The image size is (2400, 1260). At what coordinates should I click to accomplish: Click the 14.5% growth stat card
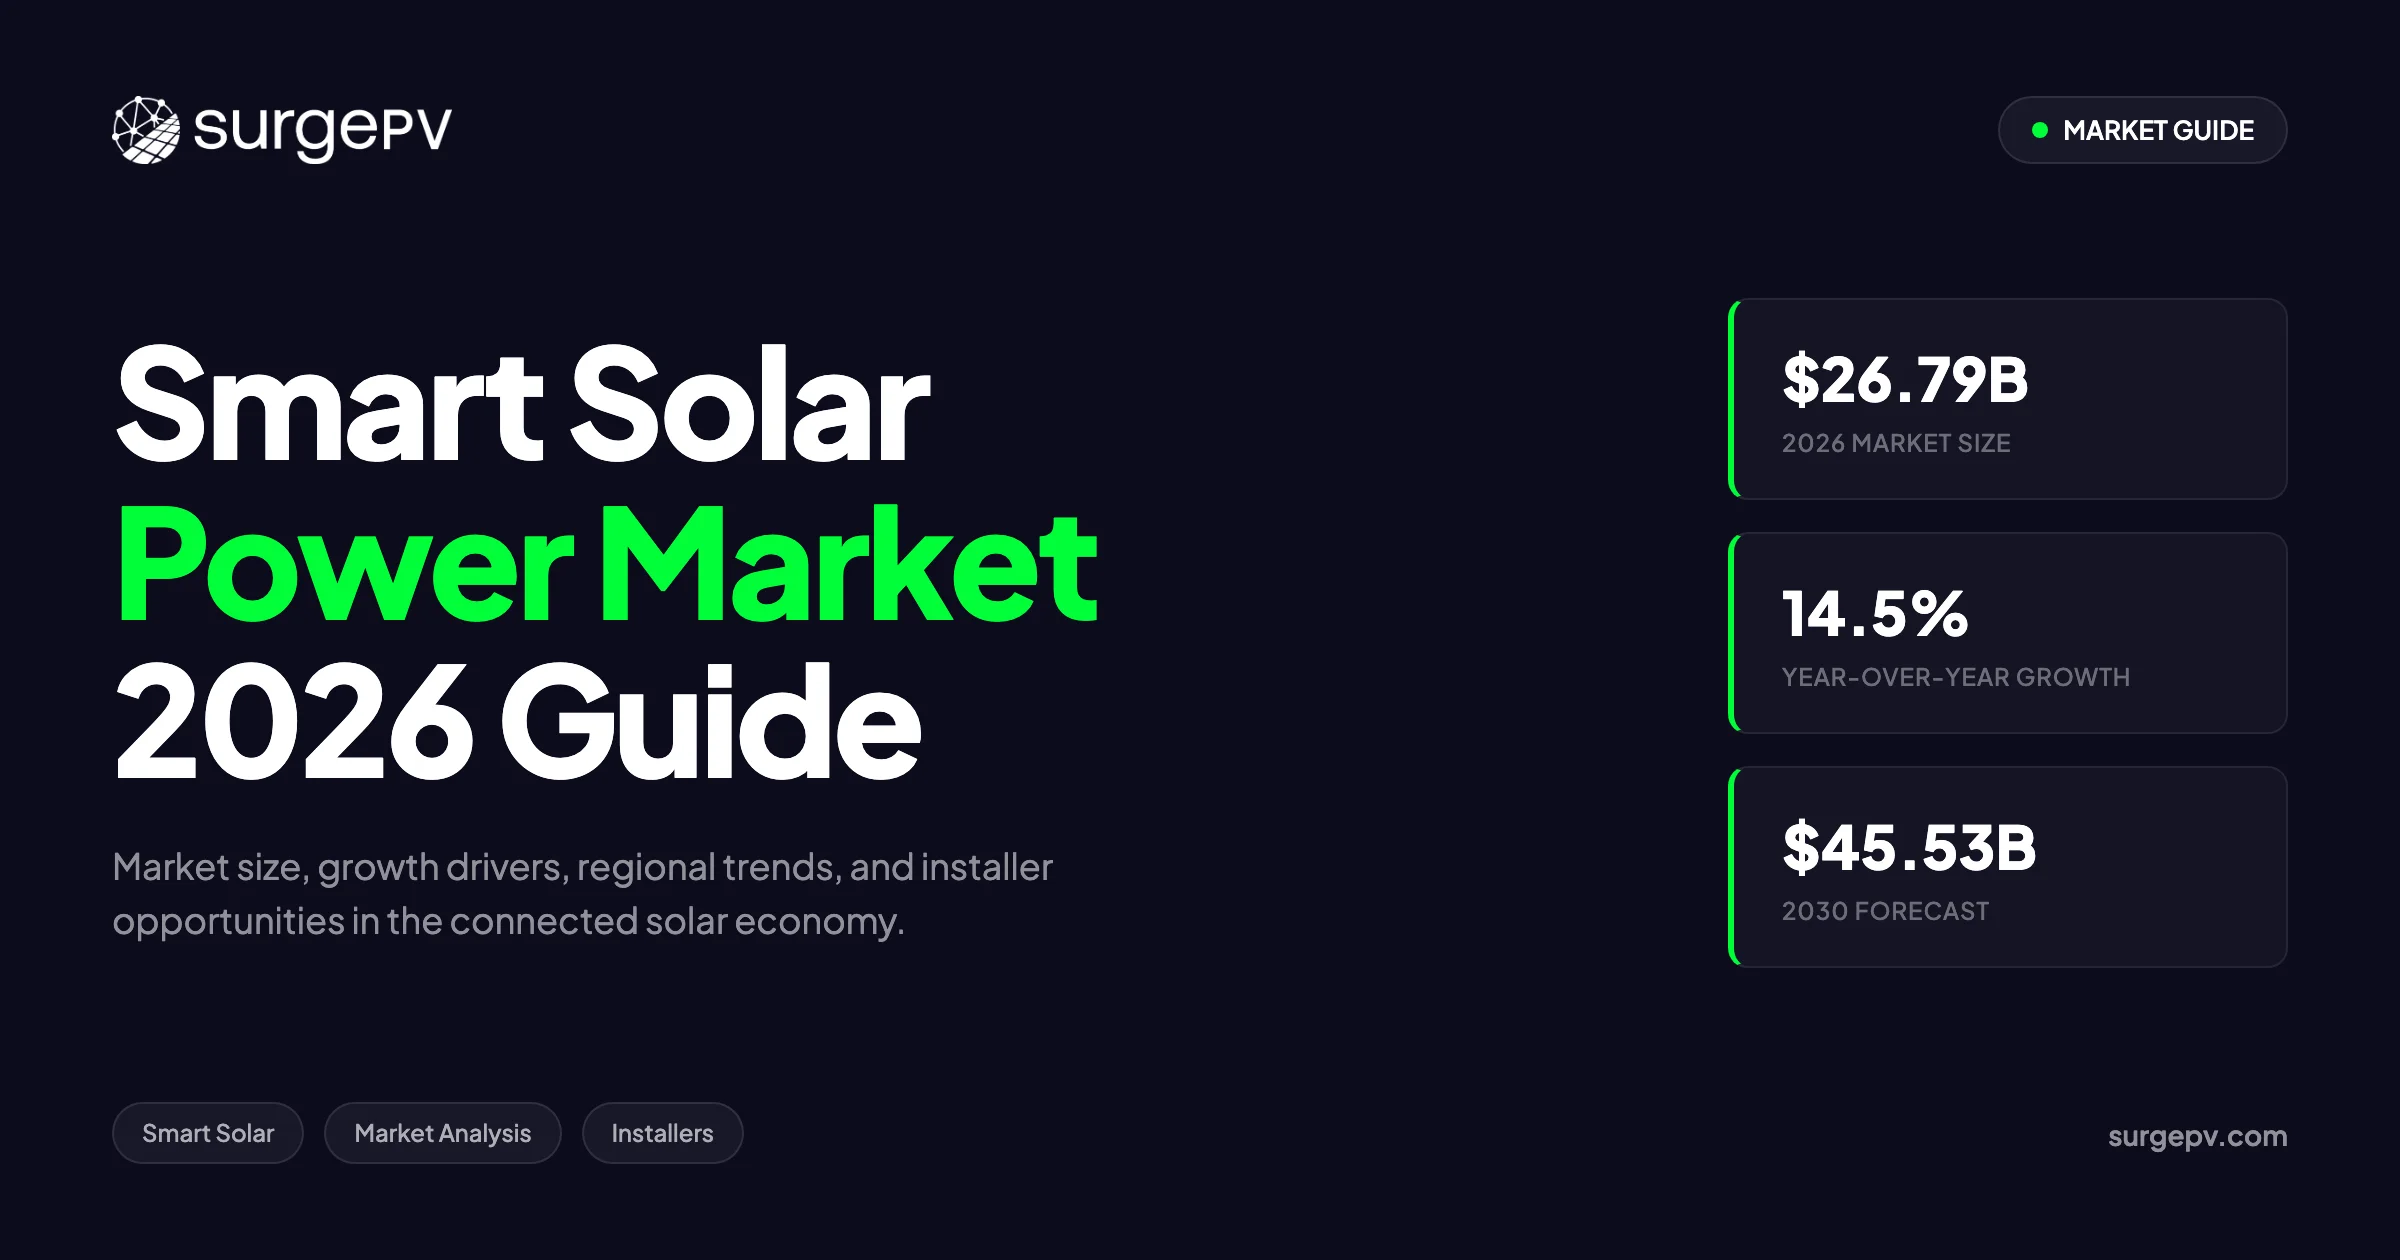point(2008,633)
